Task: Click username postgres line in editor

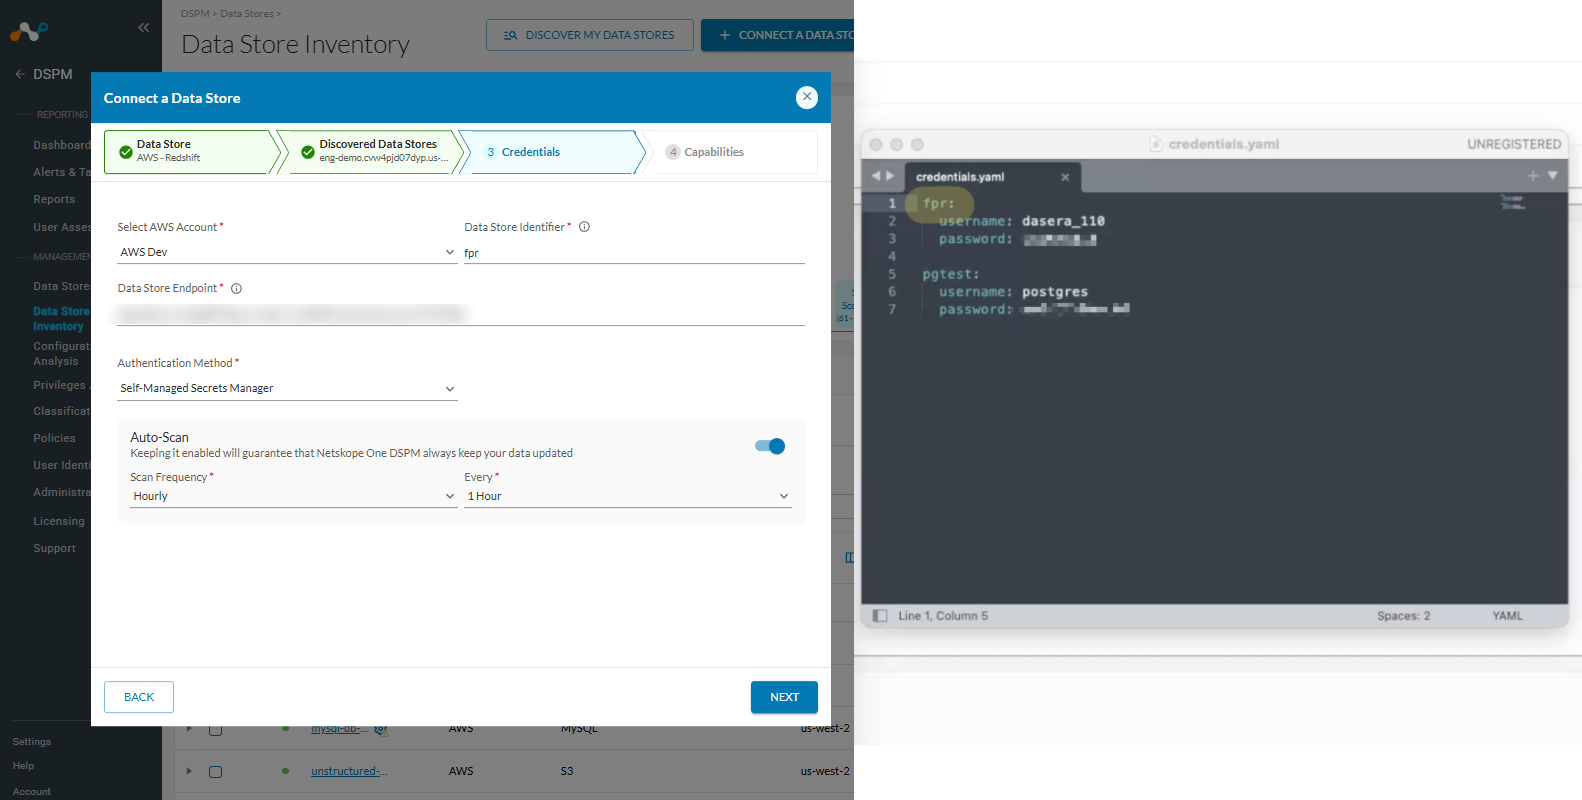Action: 1013,292
